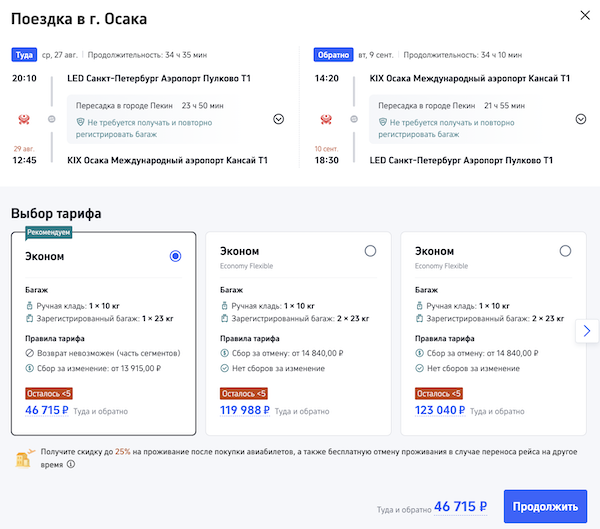Show next fare options with right arrow
Viewport: 600px width, 529px height.
click(x=587, y=330)
